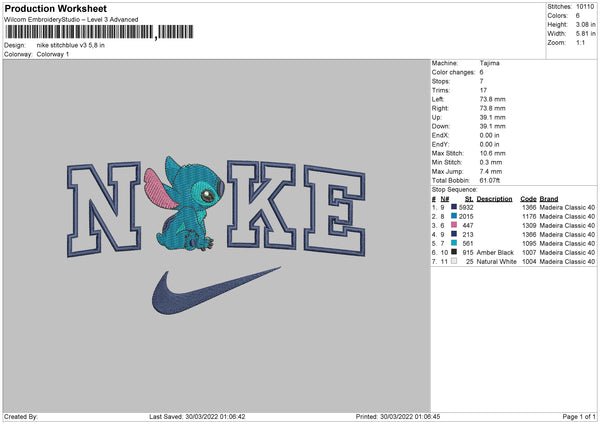
Task: Click the Page 1 of 1 footer
Action: pyautogui.click(x=579, y=416)
